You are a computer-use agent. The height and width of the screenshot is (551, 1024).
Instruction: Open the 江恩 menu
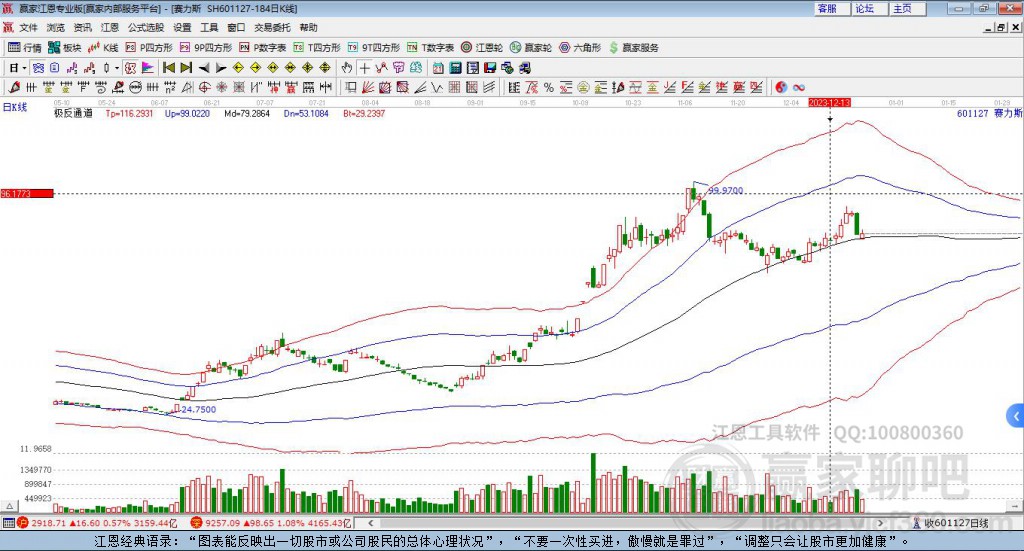110,27
